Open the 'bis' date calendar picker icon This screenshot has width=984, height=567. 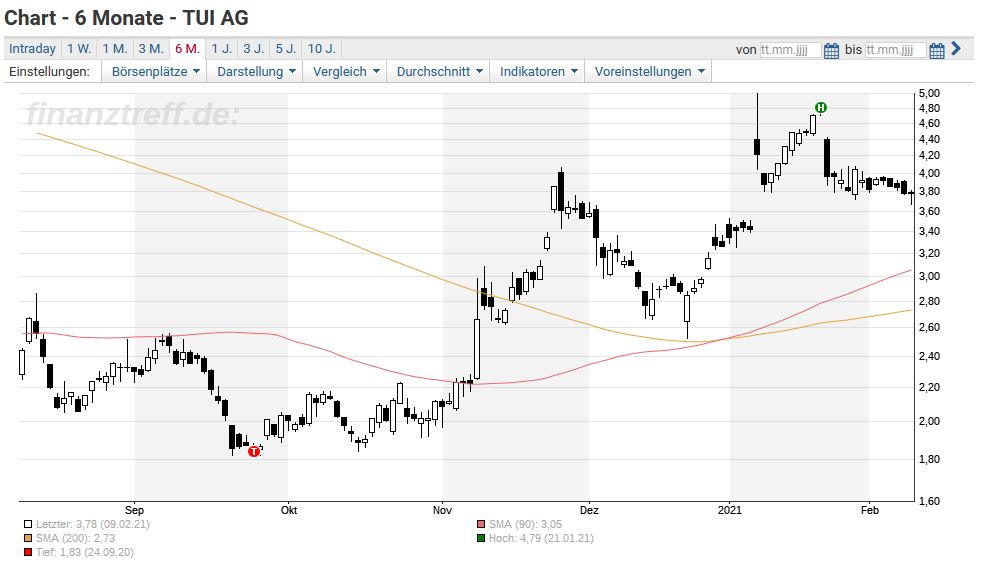tap(936, 50)
